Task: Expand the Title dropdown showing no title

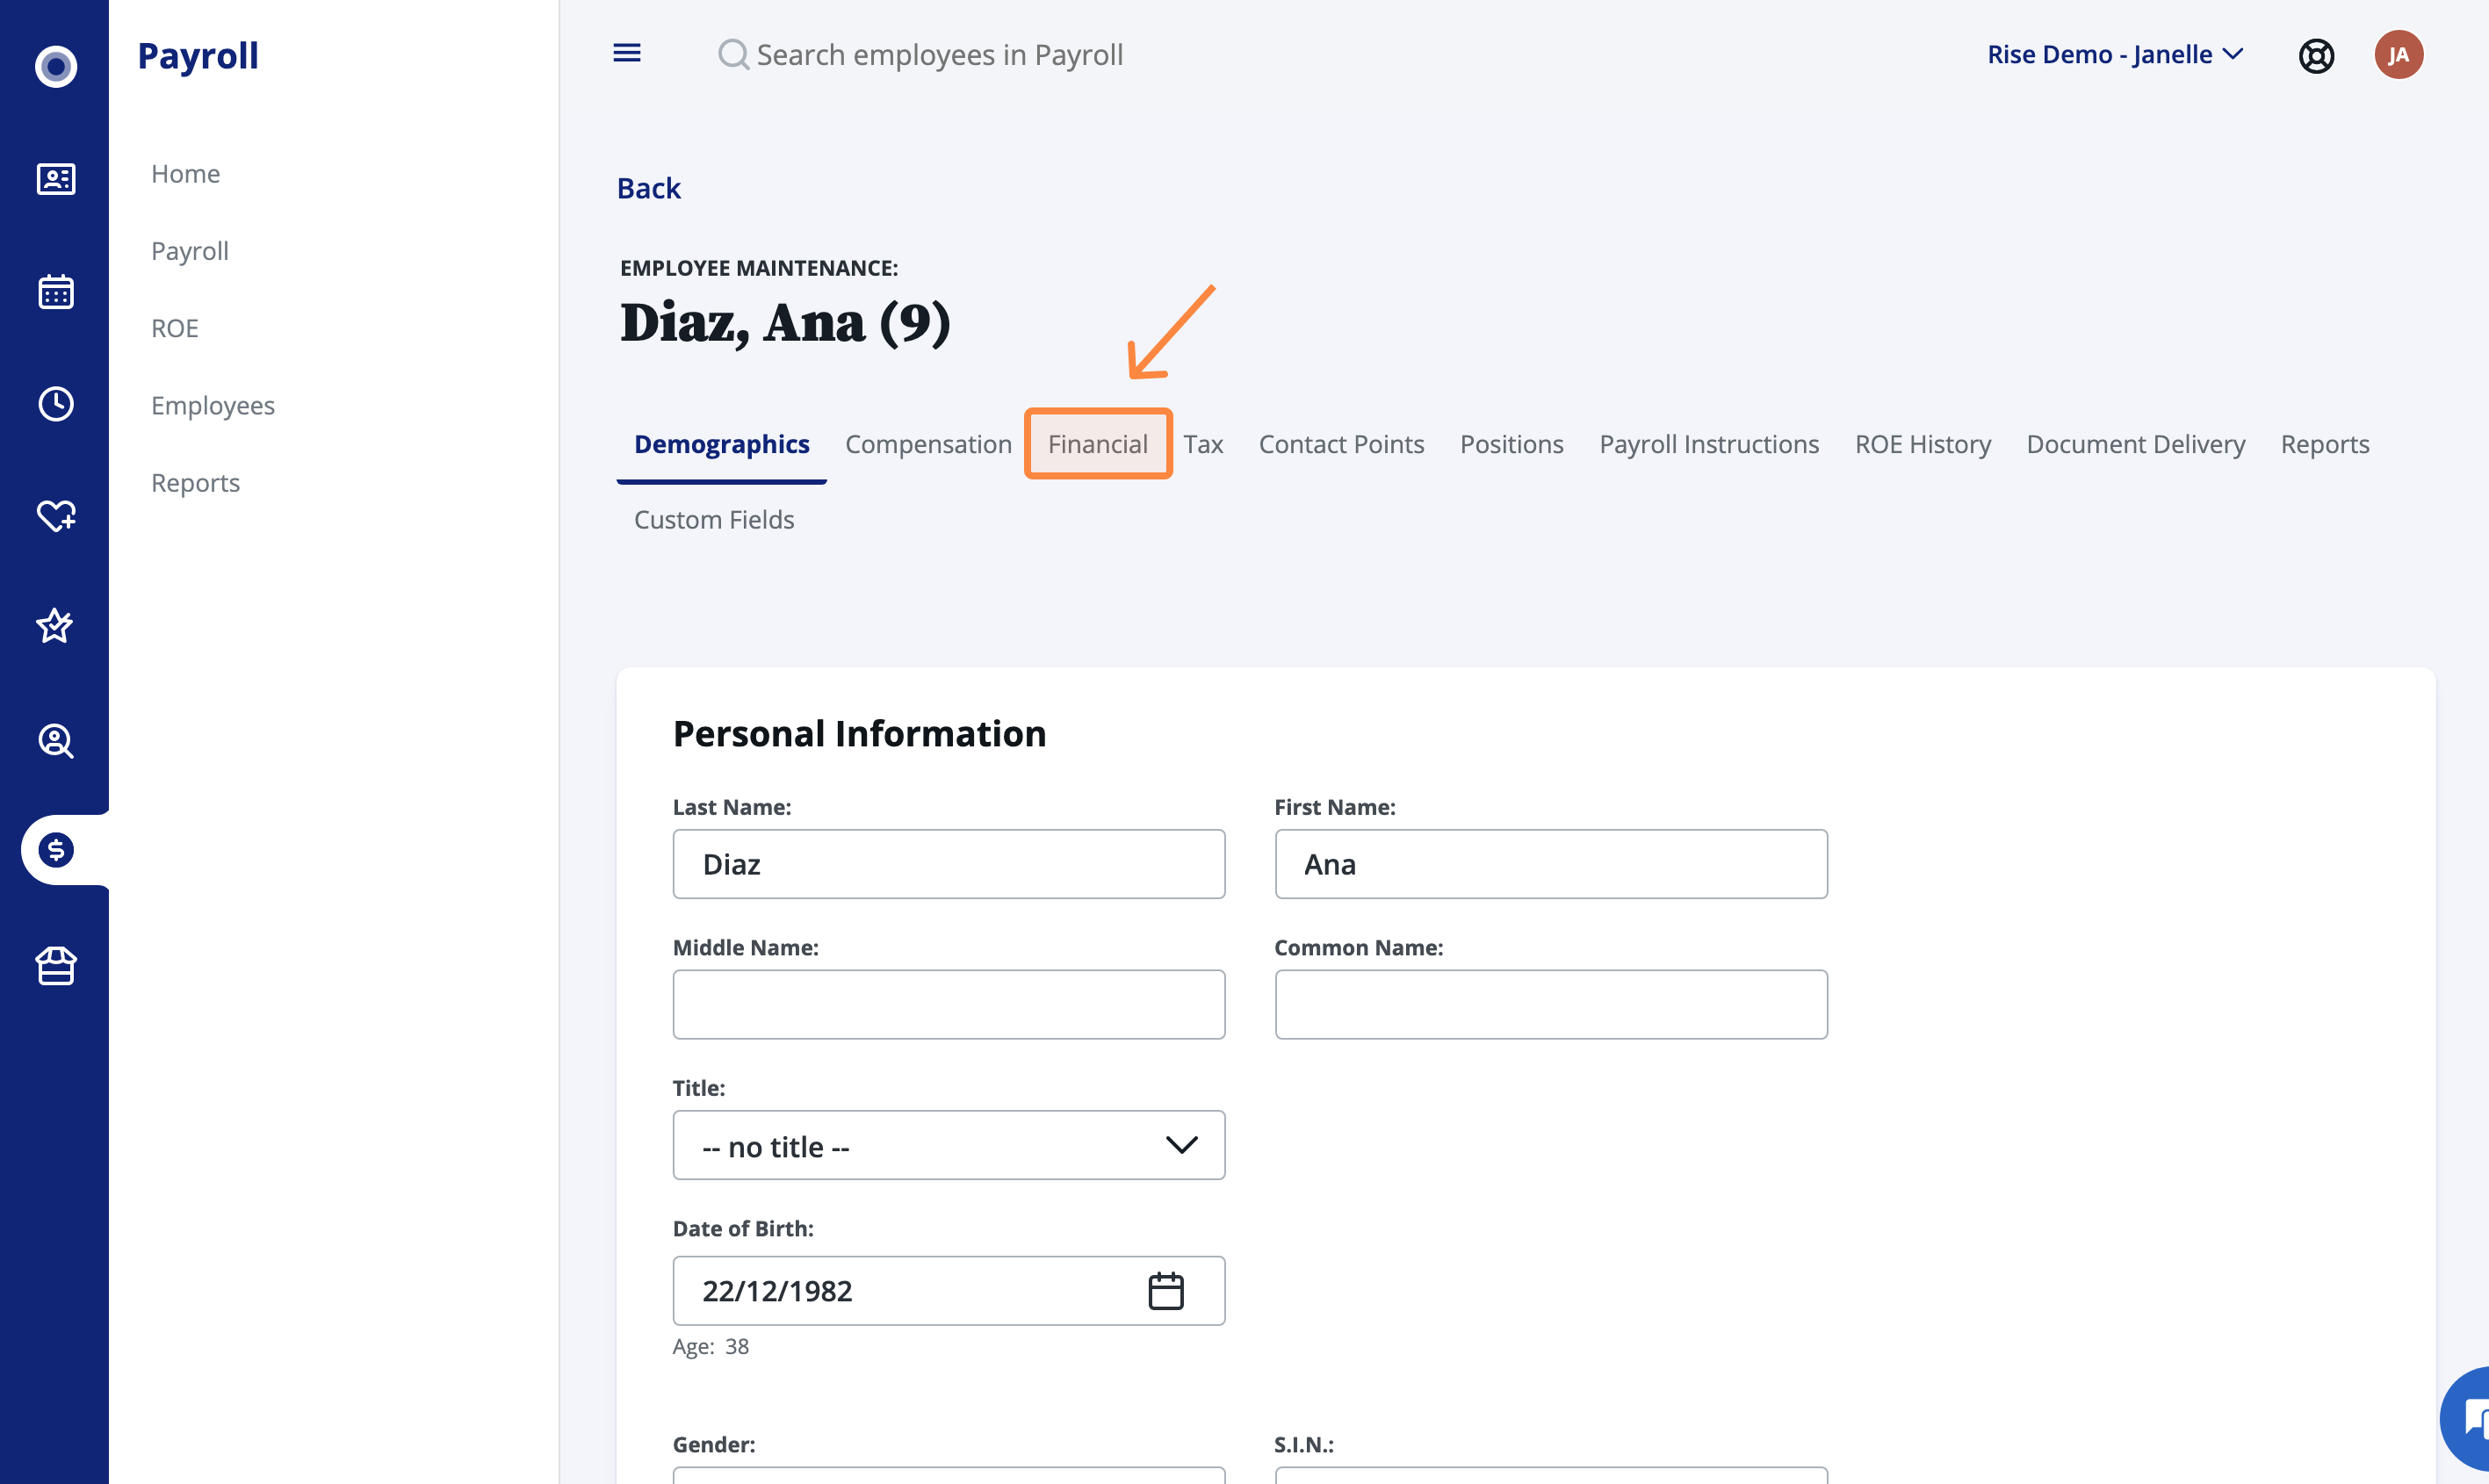Action: [949, 1145]
